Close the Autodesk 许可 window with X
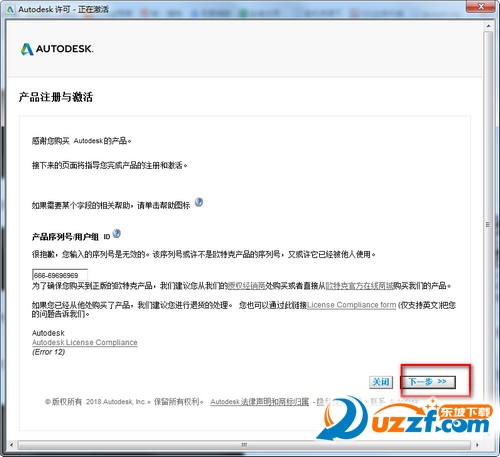 coord(481,6)
